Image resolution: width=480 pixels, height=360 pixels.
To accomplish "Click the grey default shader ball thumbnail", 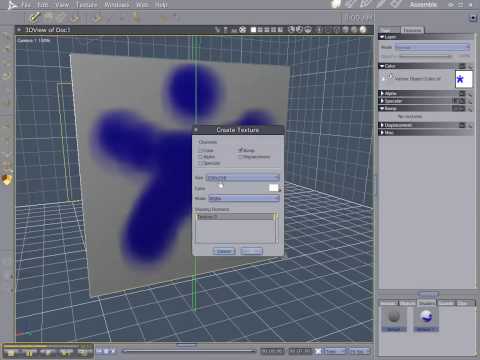I will [394, 316].
